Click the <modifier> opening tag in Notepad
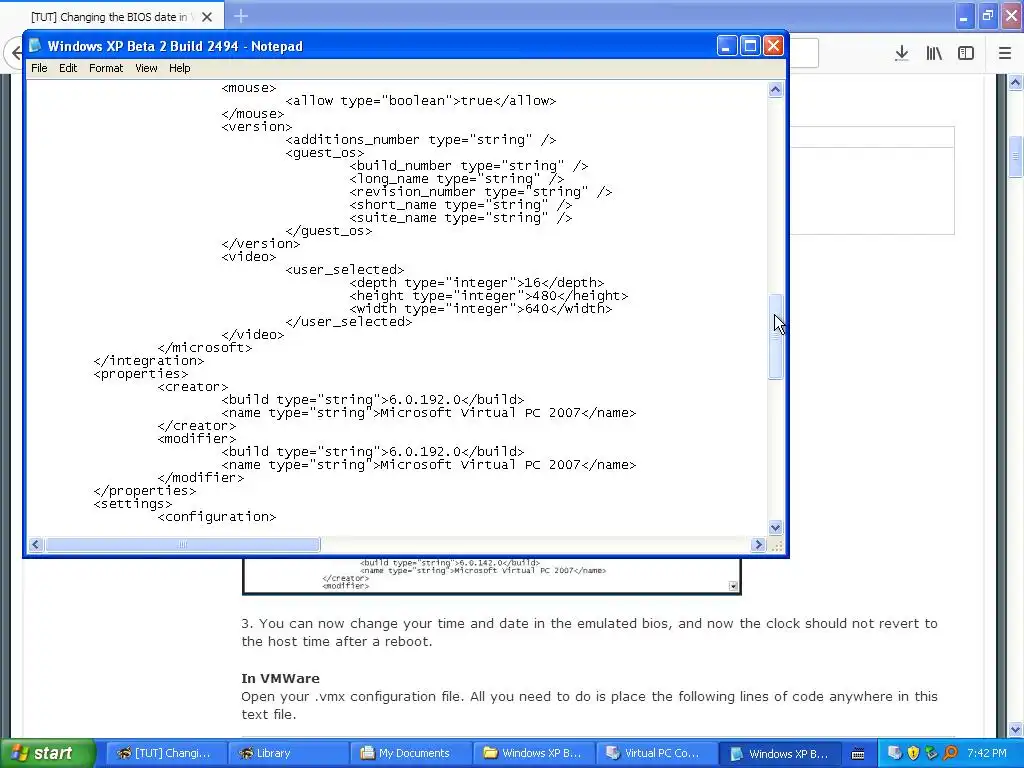Image resolution: width=1024 pixels, height=768 pixels. (x=197, y=439)
